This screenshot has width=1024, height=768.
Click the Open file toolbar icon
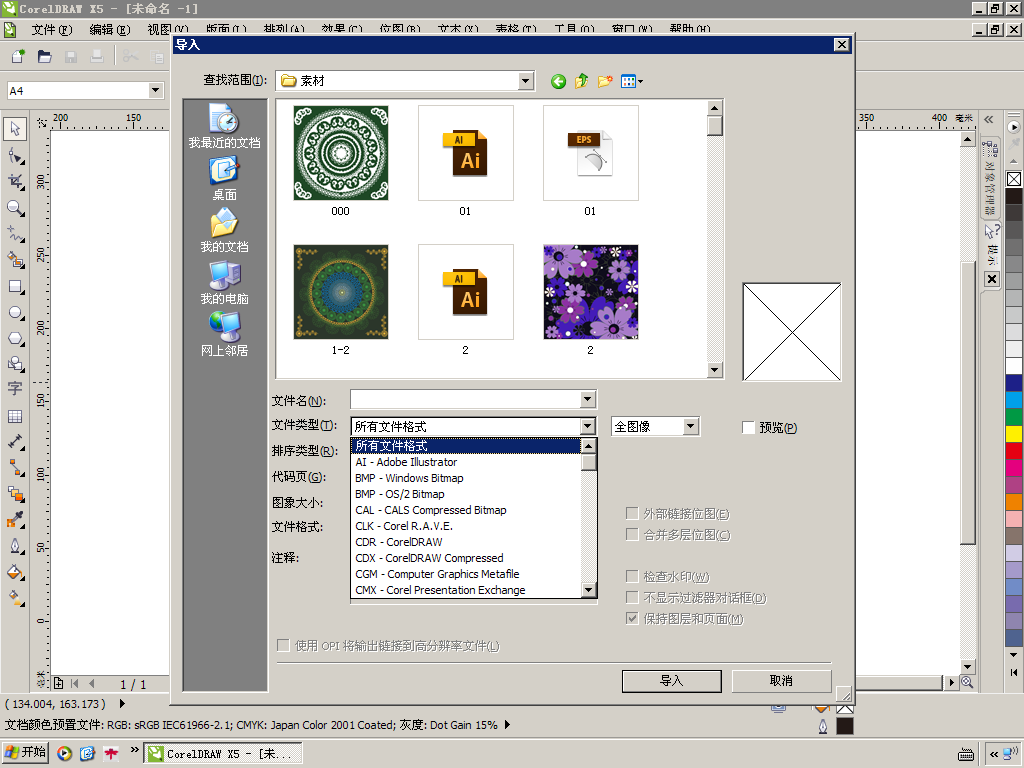click(44, 57)
